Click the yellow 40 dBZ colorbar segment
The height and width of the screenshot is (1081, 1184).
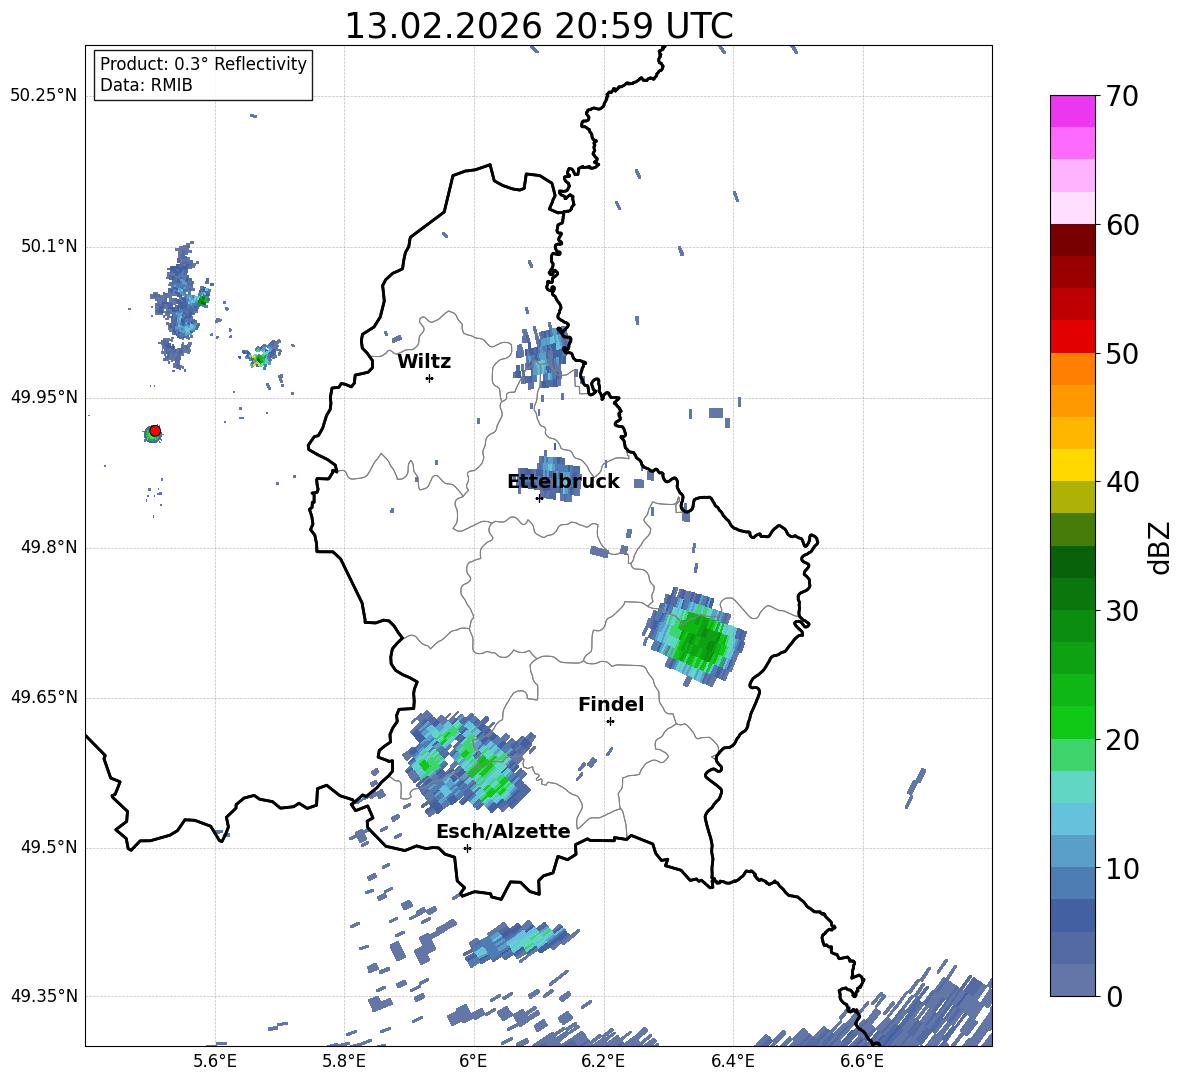pyautogui.click(x=1072, y=465)
